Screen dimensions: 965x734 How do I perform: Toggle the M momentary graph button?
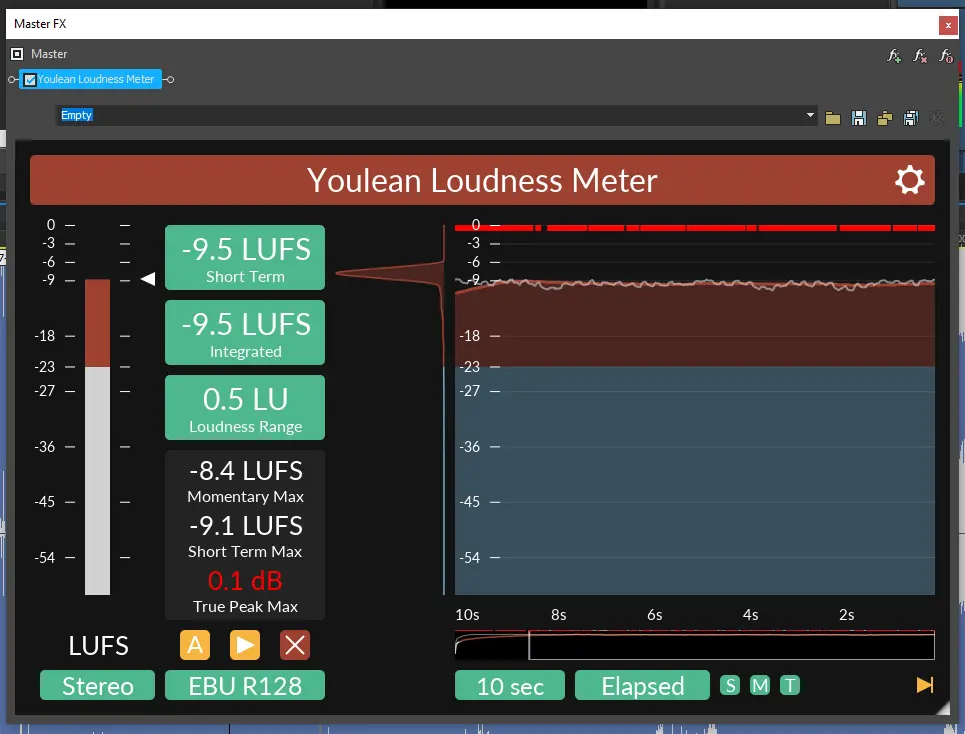tap(760, 685)
